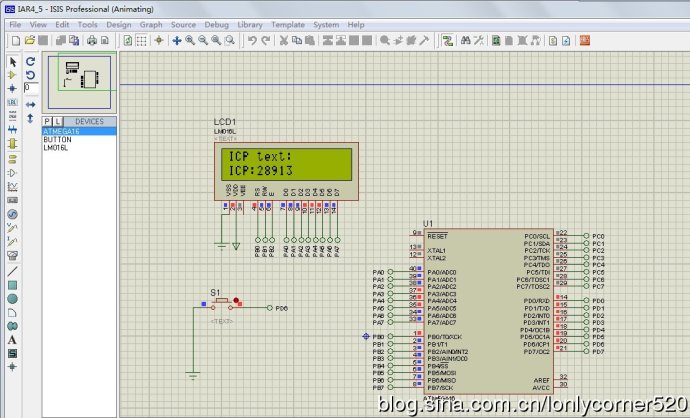690x418 pixels.
Task: Click the orange ARES netlist transfer icon
Action: (584, 41)
